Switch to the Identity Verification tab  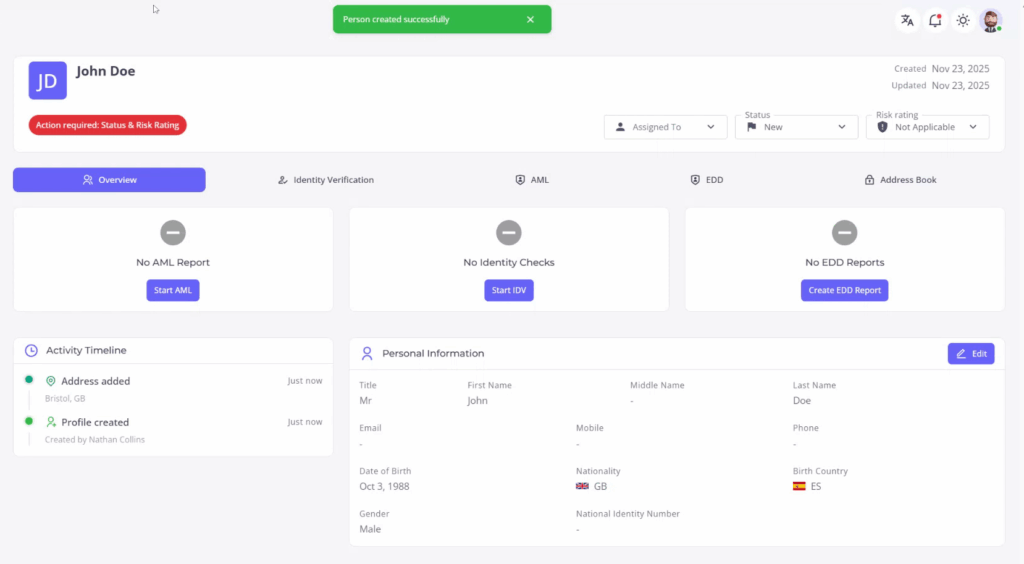325,180
